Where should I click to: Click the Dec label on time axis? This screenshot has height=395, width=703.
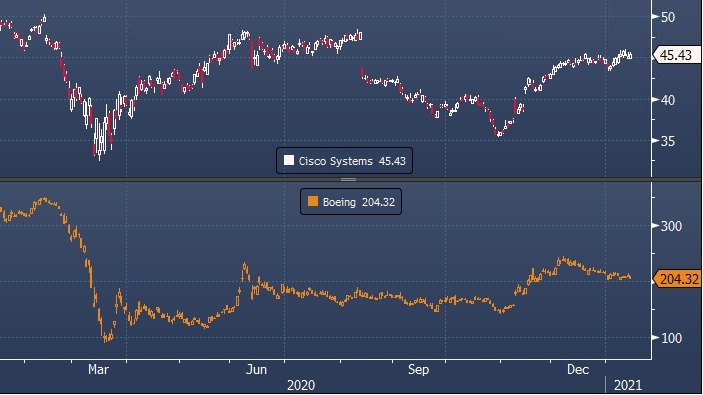(x=577, y=369)
